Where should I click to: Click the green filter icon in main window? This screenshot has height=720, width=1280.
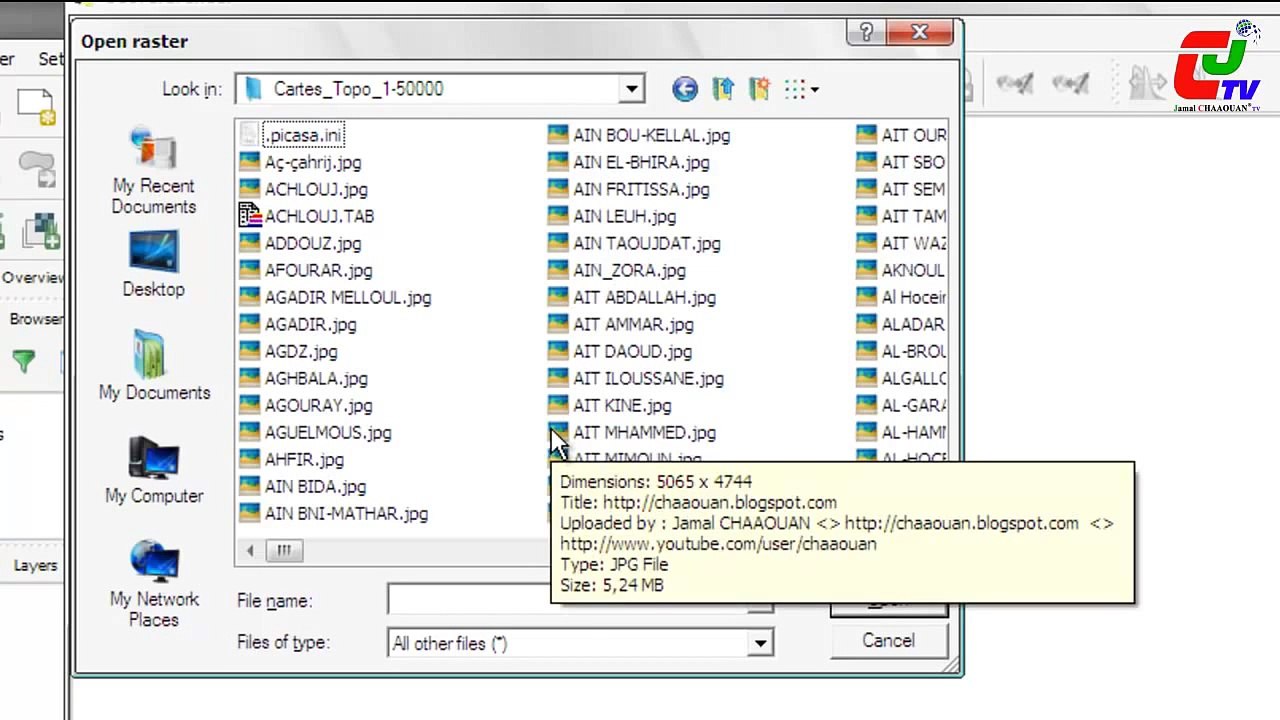click(24, 361)
